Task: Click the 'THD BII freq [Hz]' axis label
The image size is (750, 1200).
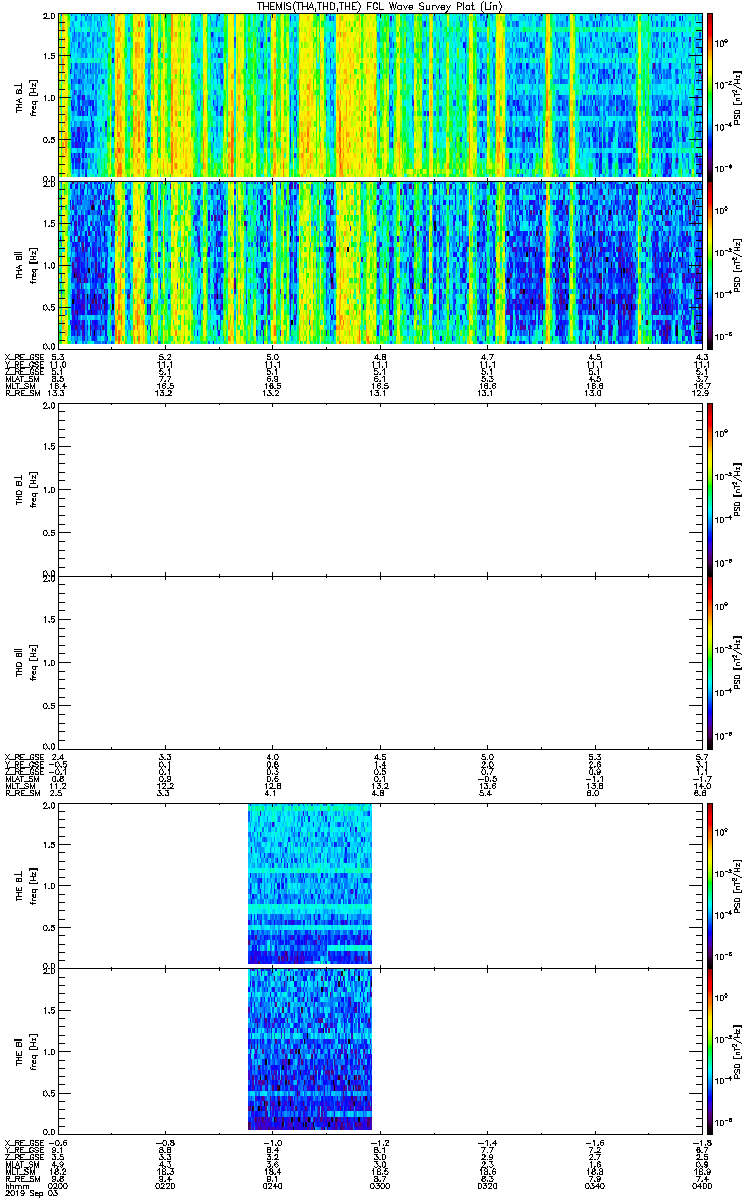Action: pos(25,661)
